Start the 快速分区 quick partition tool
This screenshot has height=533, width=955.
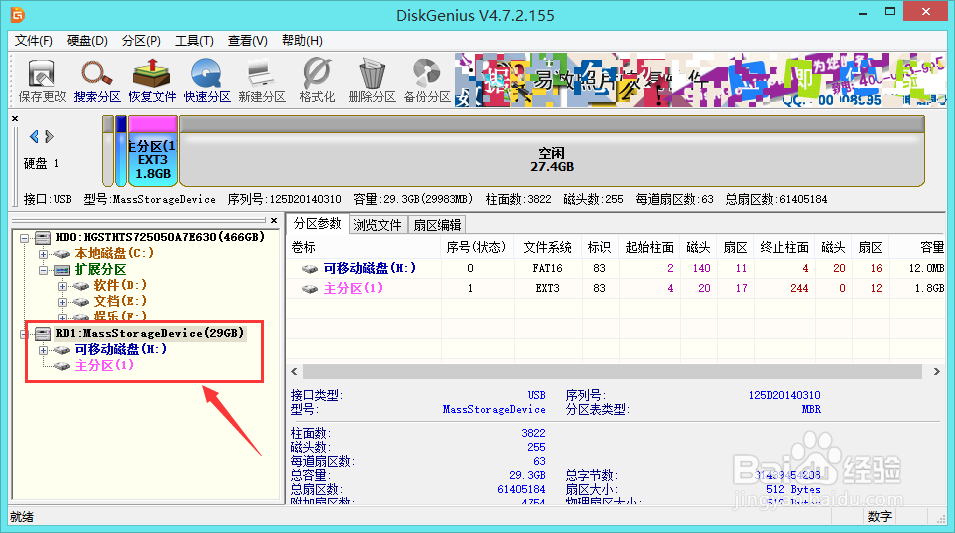point(207,80)
